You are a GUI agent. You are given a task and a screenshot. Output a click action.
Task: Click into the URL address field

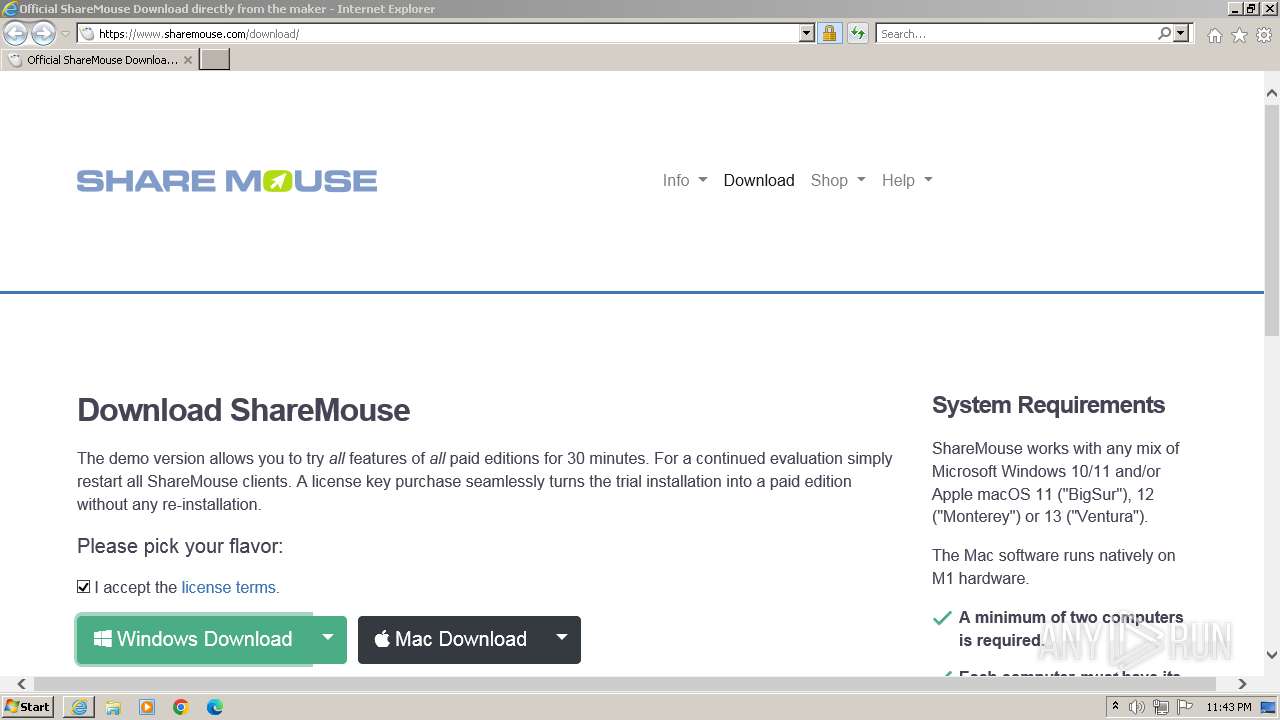pyautogui.click(x=447, y=33)
